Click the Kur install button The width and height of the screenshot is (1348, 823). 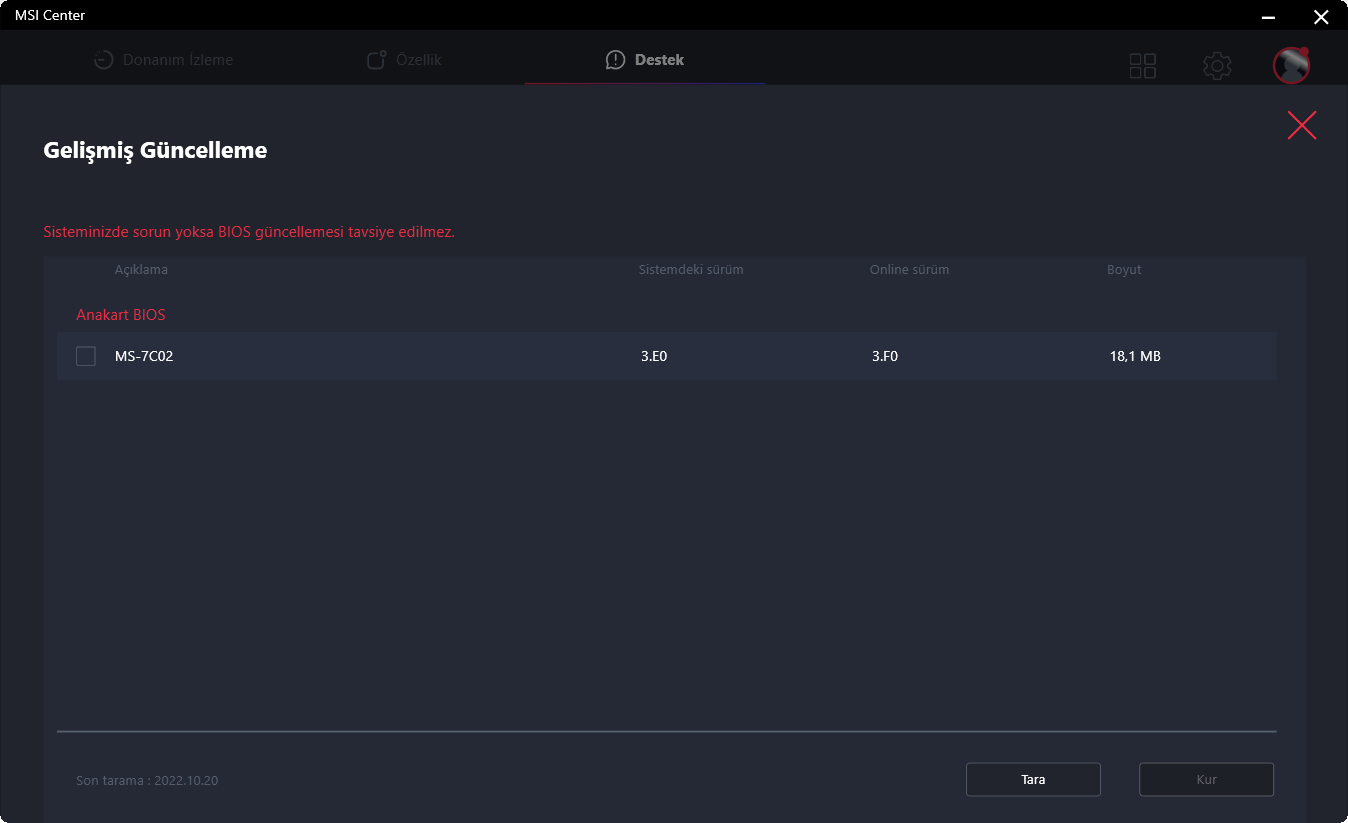(x=1206, y=779)
